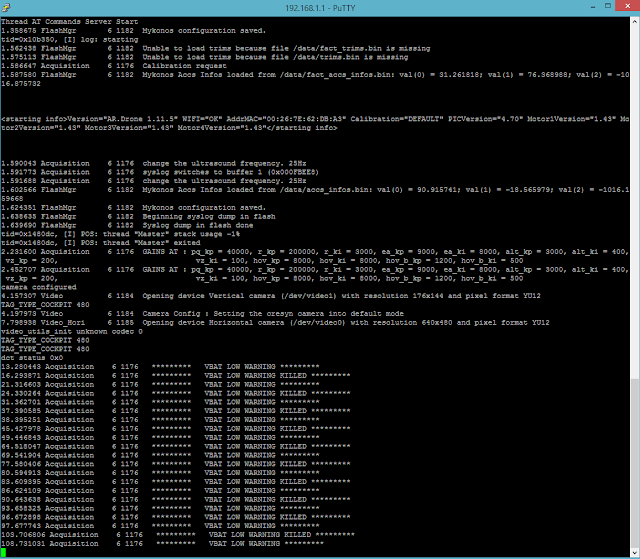Click the 21.316603 VBAT LOW WARNING line
Image resolution: width=640 pixels, height=559 pixels.
160,385
